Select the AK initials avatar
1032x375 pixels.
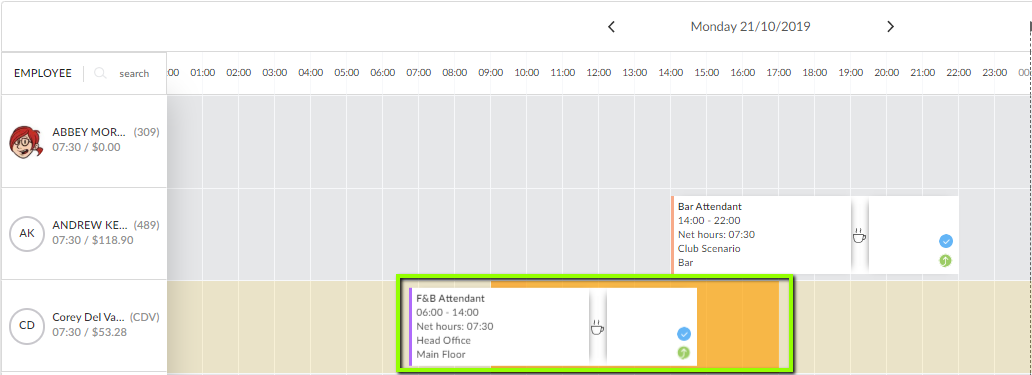point(27,234)
